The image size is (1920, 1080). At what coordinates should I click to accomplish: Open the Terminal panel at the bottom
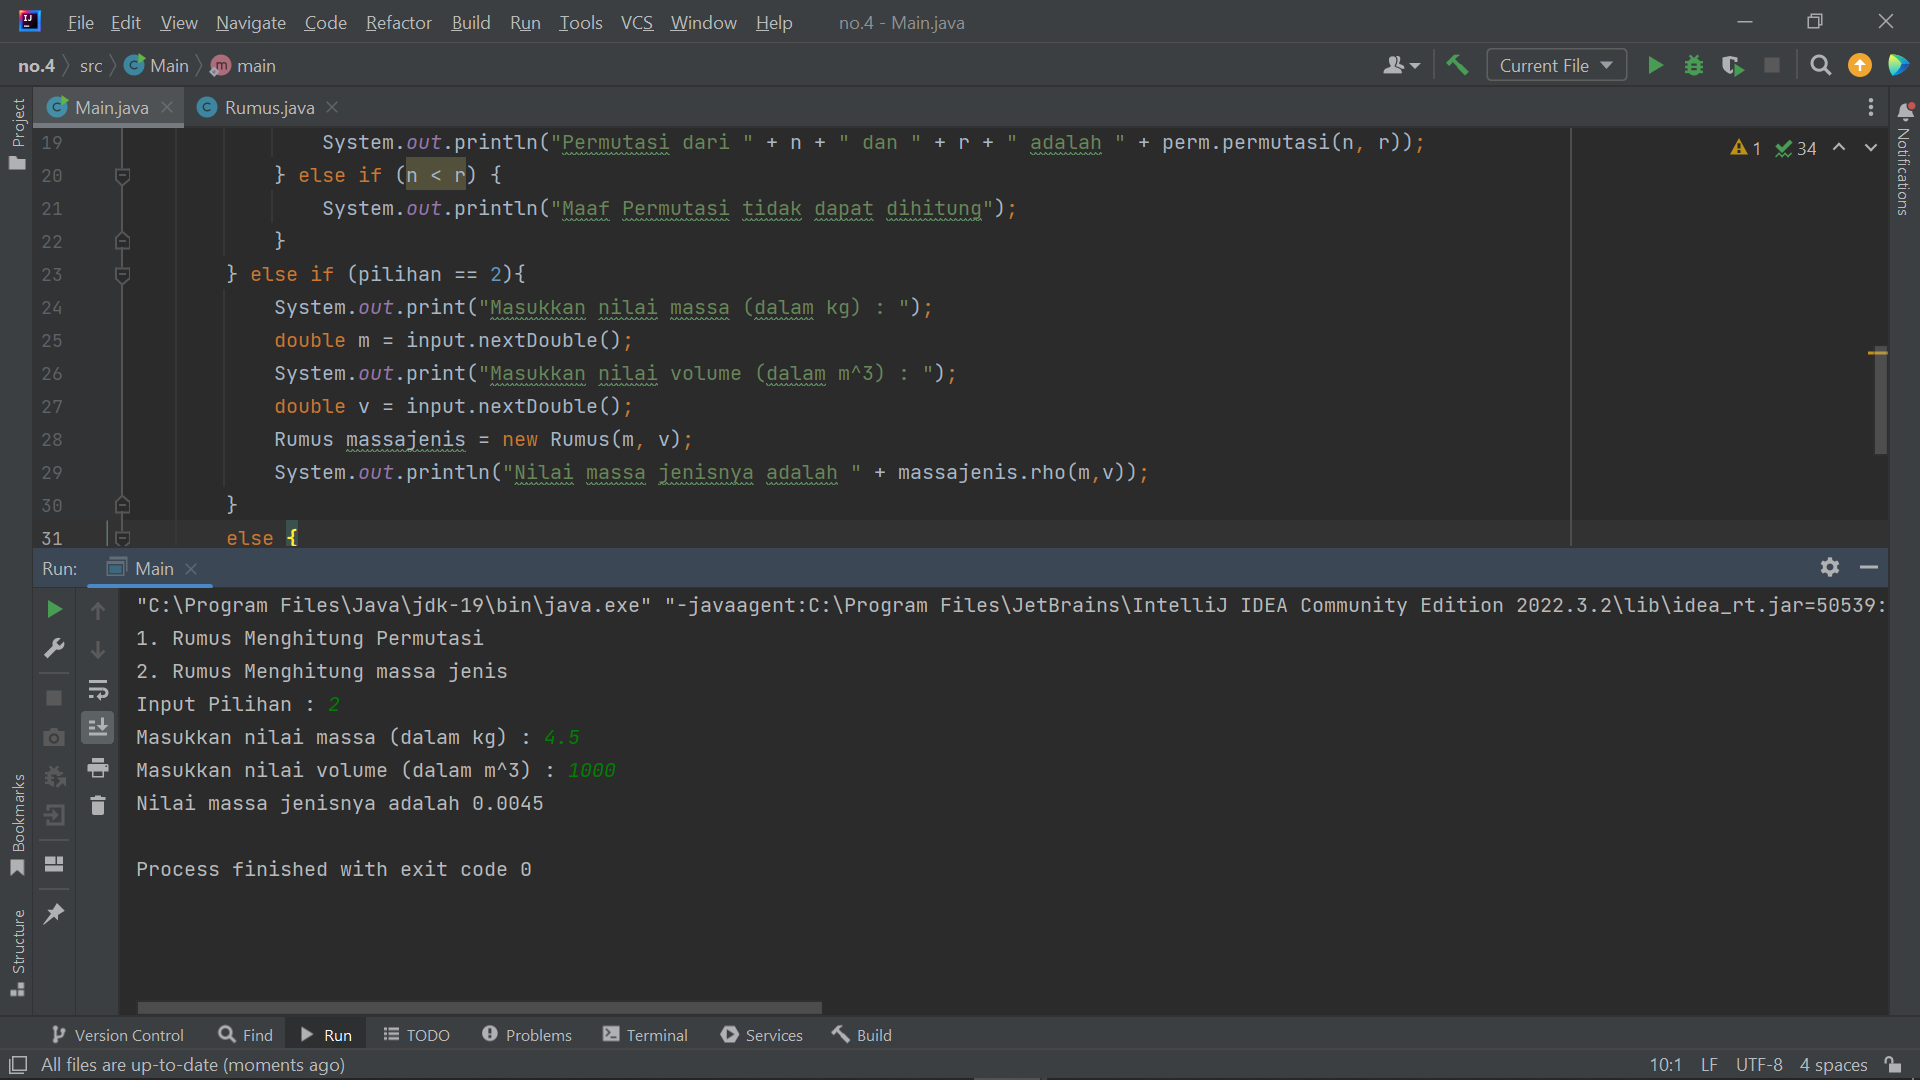tap(645, 1035)
